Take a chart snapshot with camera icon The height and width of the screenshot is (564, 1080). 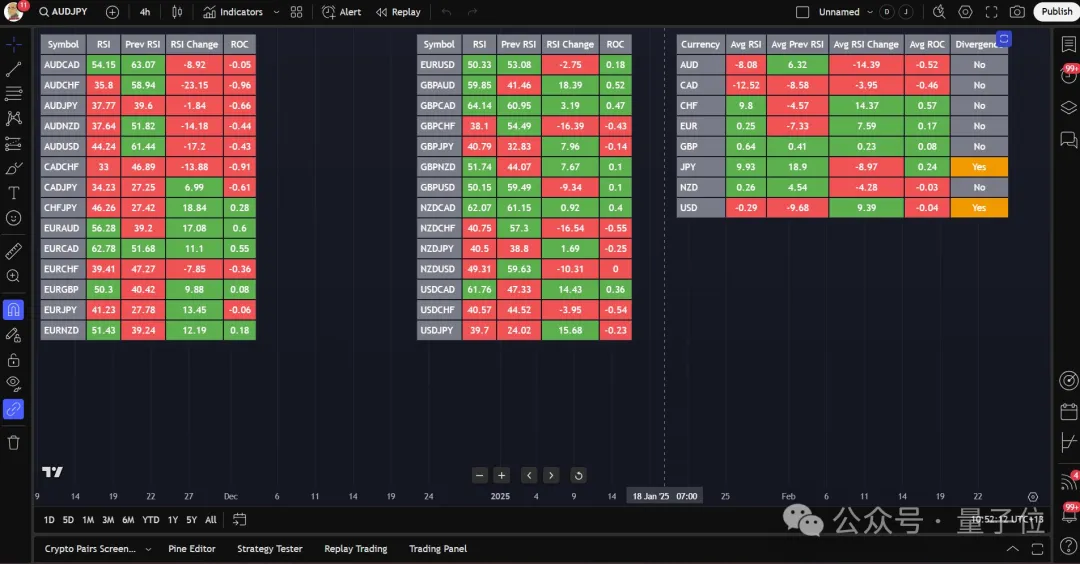pyautogui.click(x=1017, y=12)
